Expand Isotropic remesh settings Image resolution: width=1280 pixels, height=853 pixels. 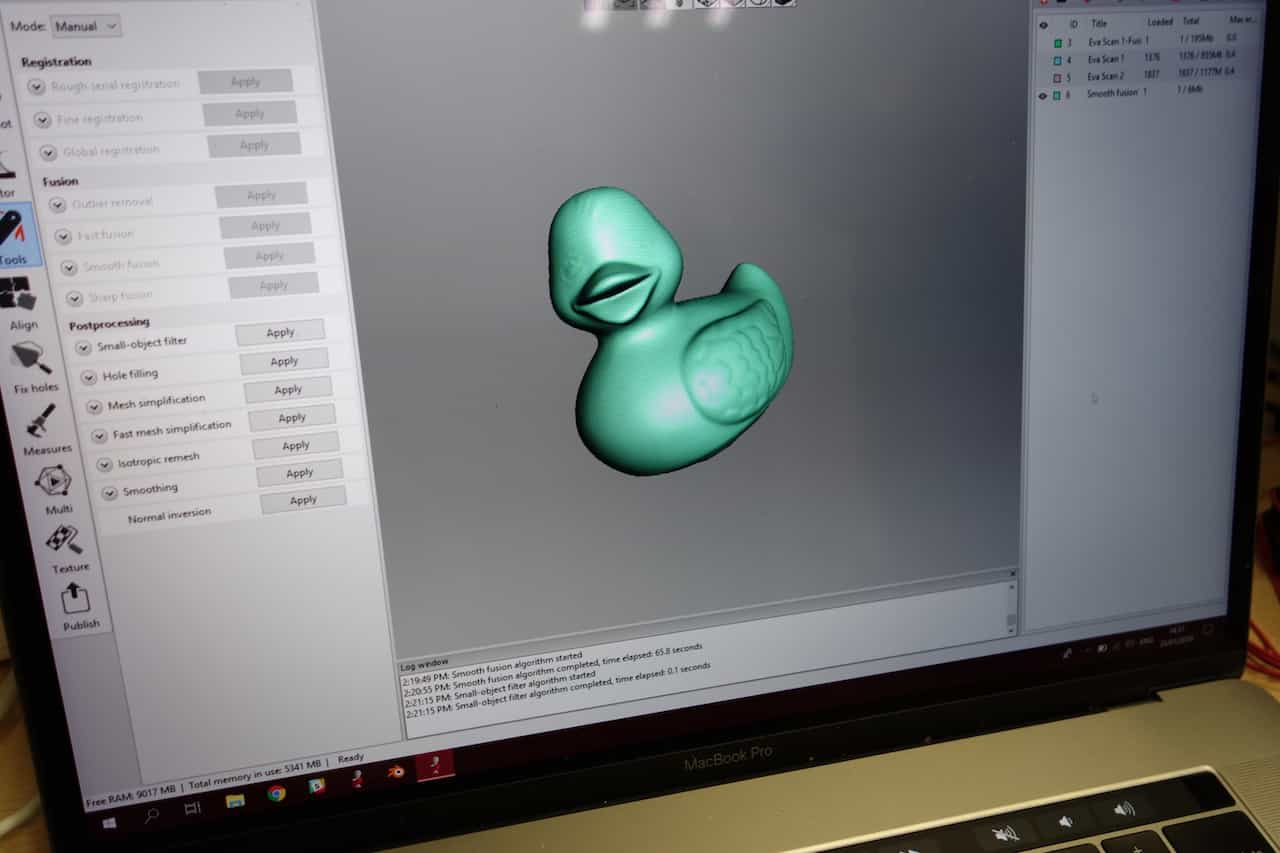(x=104, y=465)
